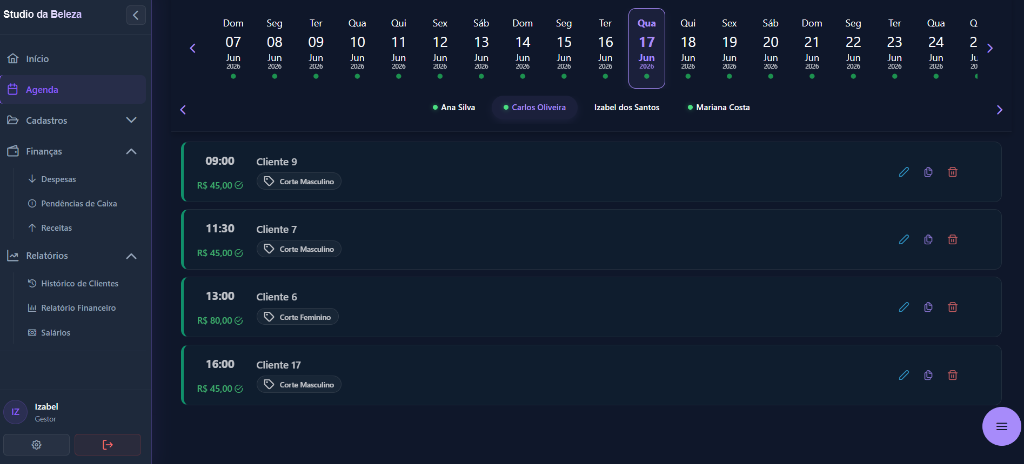Image resolution: width=1024 pixels, height=464 pixels.
Task: Delete the 09:00 Cliente 9 appointment
Action: (953, 172)
